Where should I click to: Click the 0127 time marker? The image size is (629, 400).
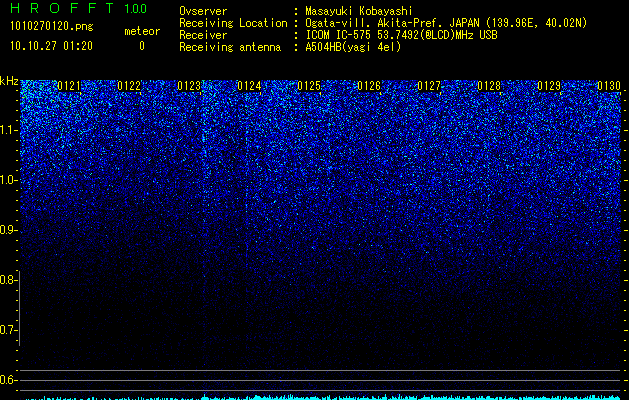429,86
